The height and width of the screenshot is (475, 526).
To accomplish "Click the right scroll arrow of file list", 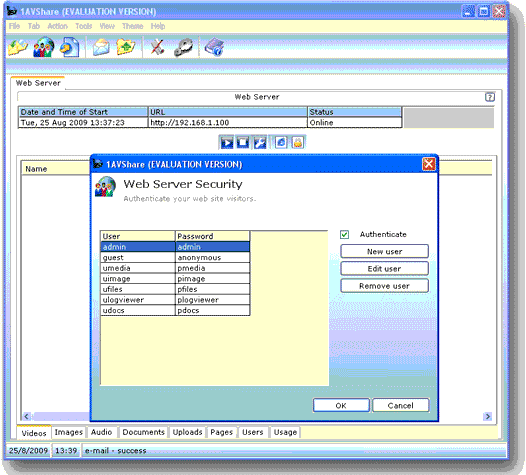I will (x=488, y=416).
